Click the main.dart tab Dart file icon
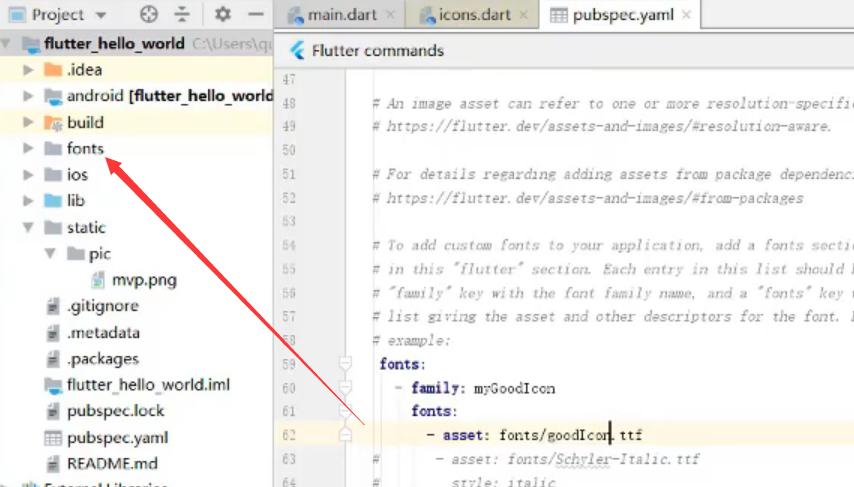This screenshot has height=487, width=854. (x=296, y=15)
